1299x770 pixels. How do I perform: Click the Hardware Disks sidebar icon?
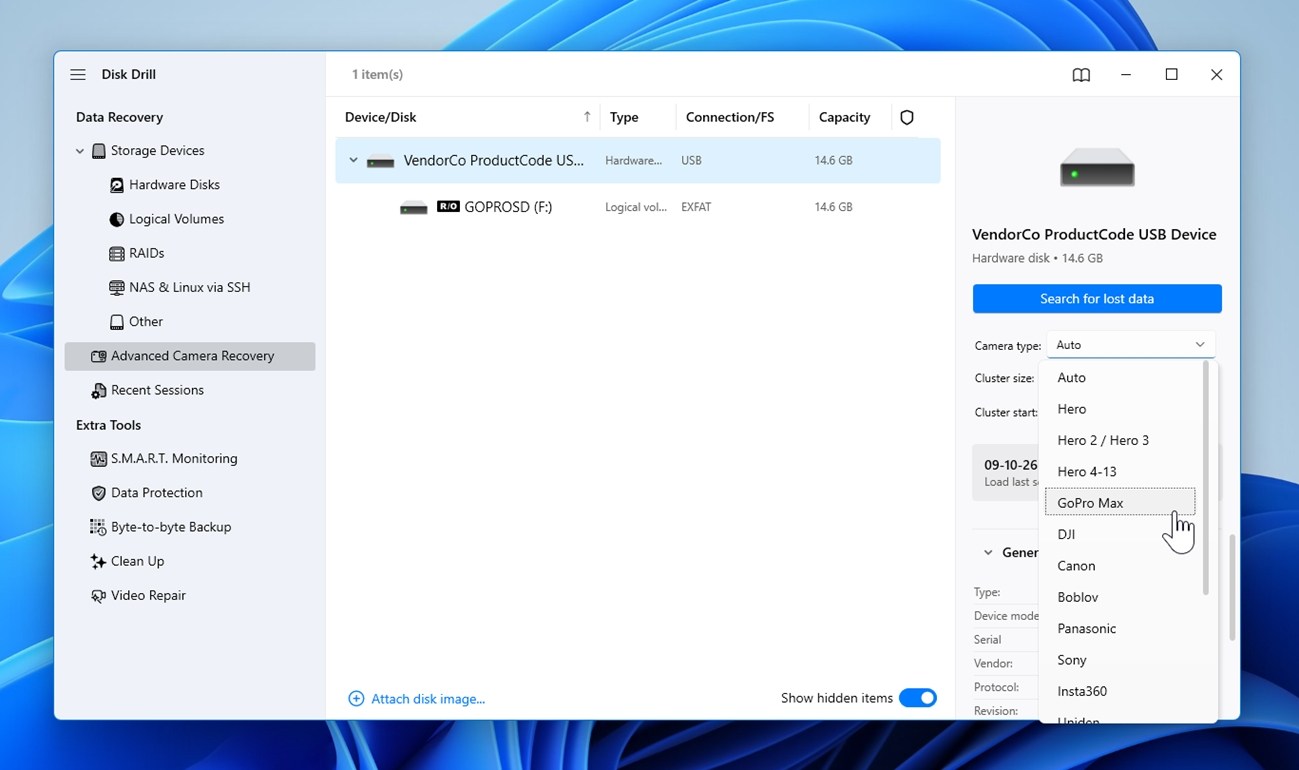tap(117, 185)
